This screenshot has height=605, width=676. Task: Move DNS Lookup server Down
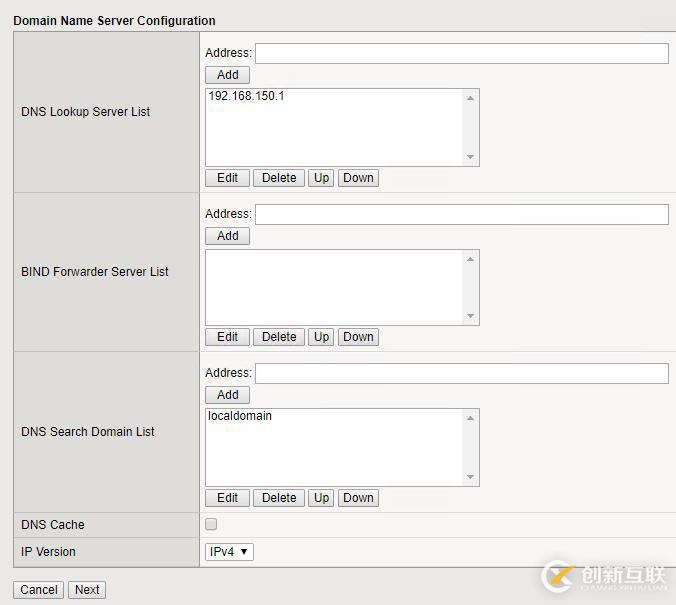click(x=358, y=178)
